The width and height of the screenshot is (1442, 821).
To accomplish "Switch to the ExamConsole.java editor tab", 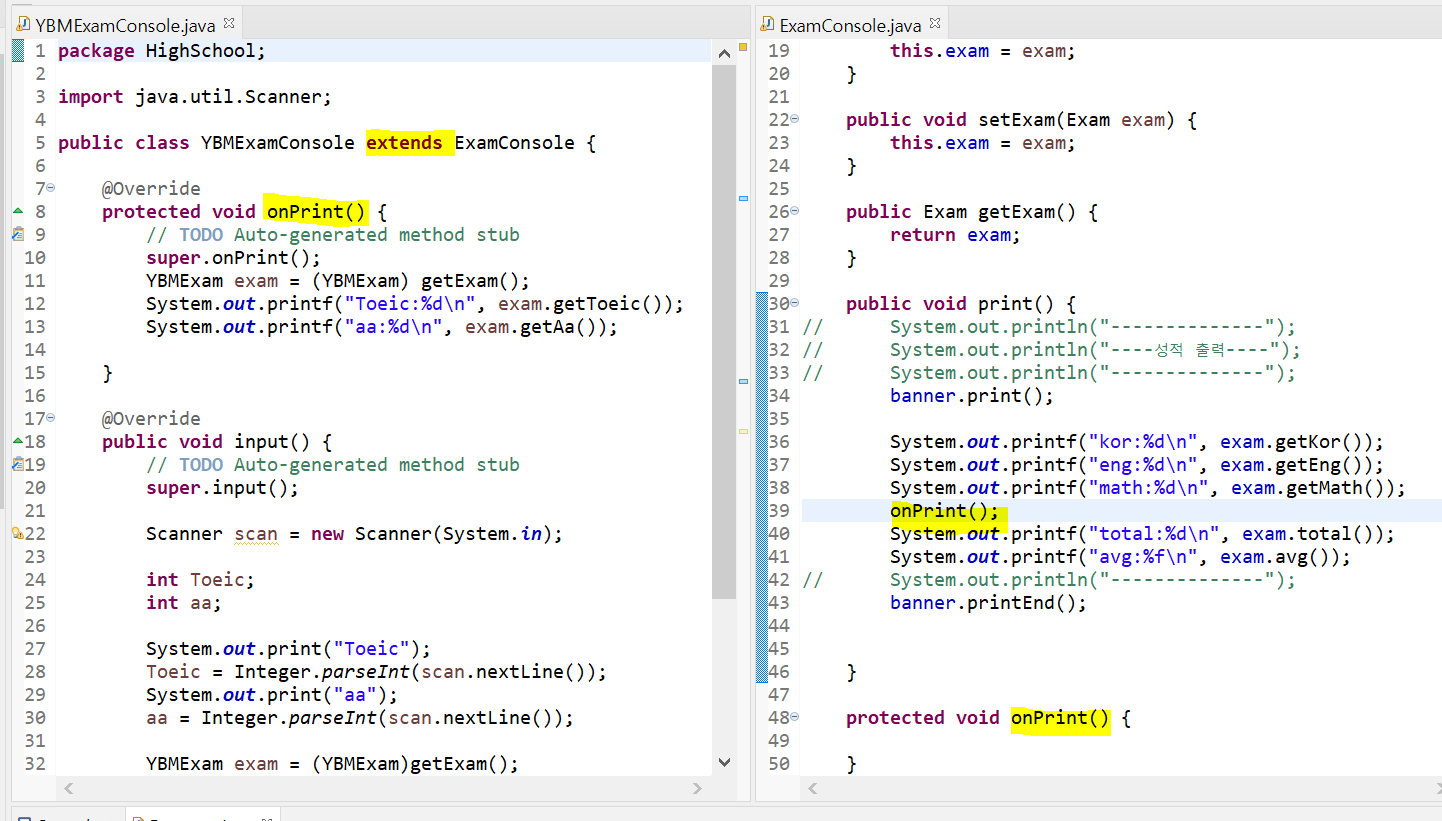I will pyautogui.click(x=850, y=24).
